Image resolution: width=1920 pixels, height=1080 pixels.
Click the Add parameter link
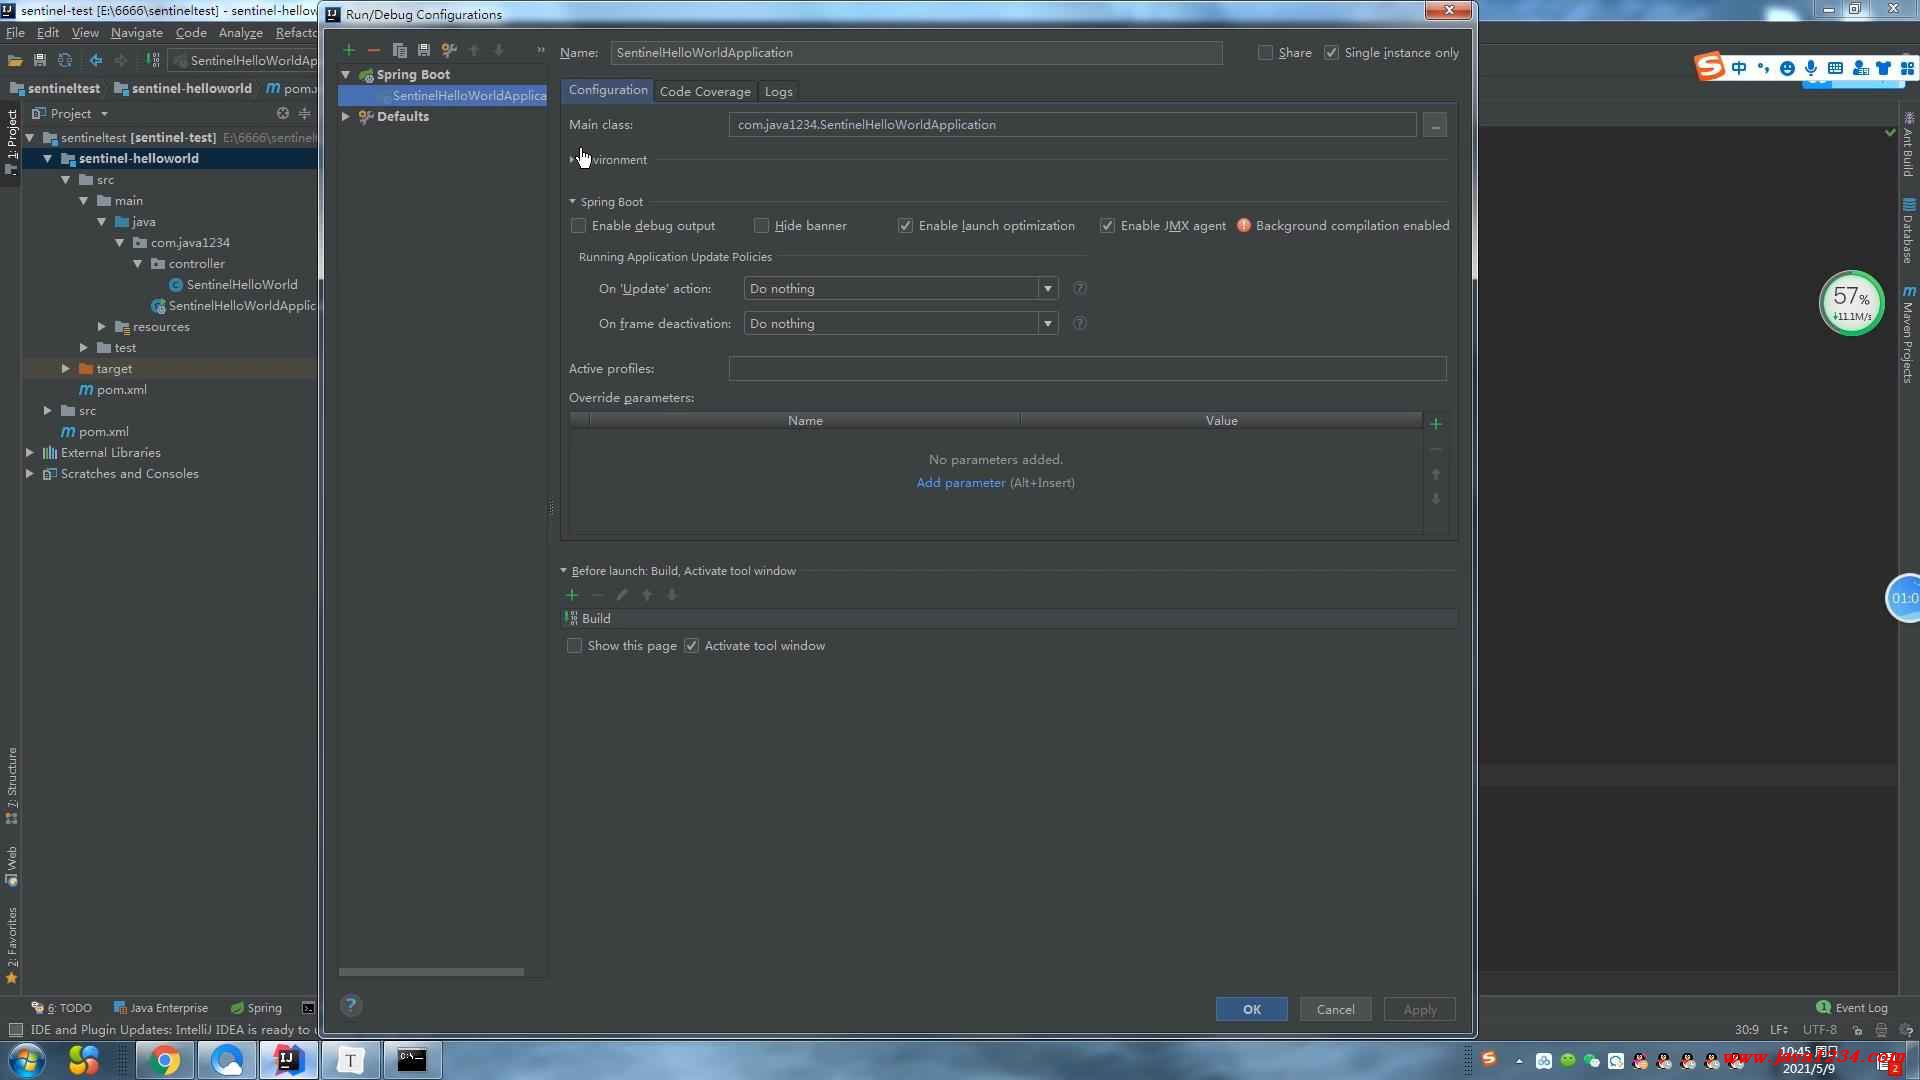(x=961, y=483)
